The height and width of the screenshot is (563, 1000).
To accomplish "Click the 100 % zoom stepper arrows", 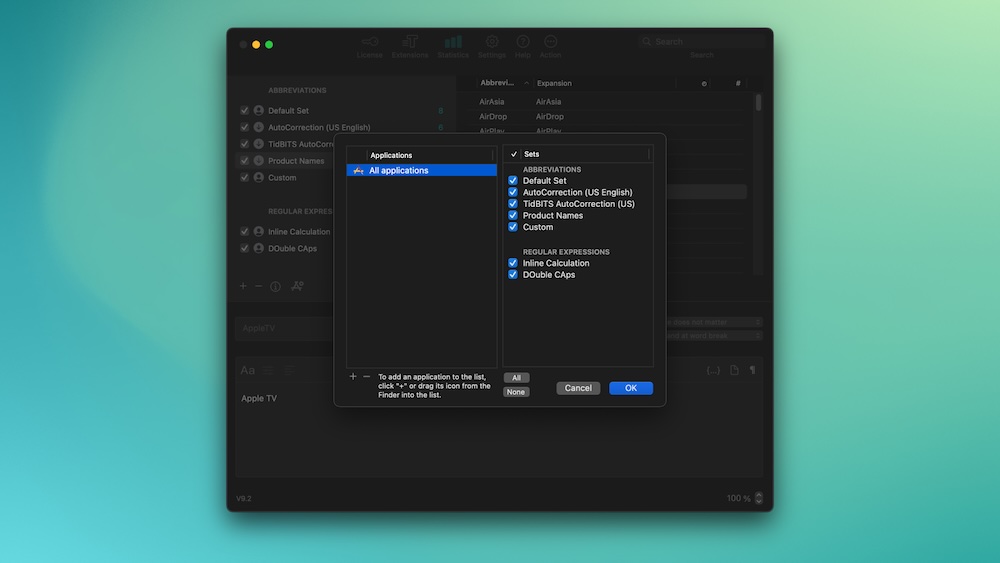I will pos(759,498).
